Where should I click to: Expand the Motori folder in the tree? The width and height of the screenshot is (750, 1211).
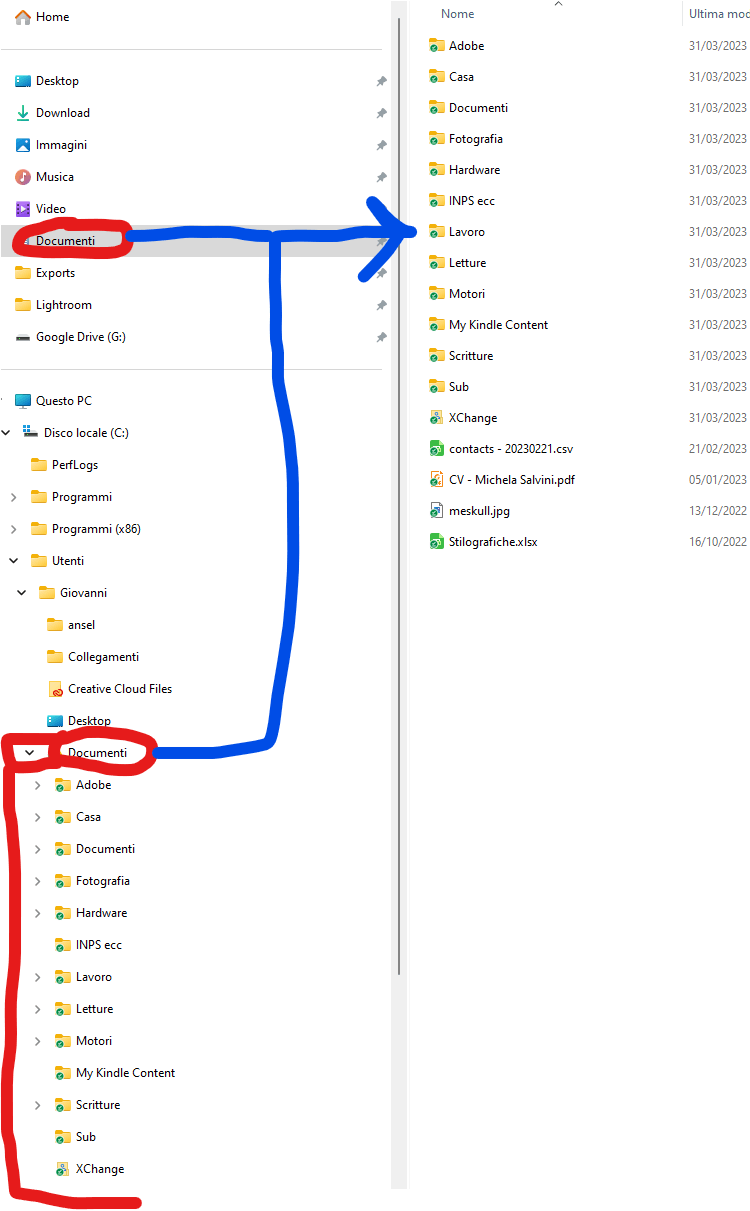(x=38, y=1041)
